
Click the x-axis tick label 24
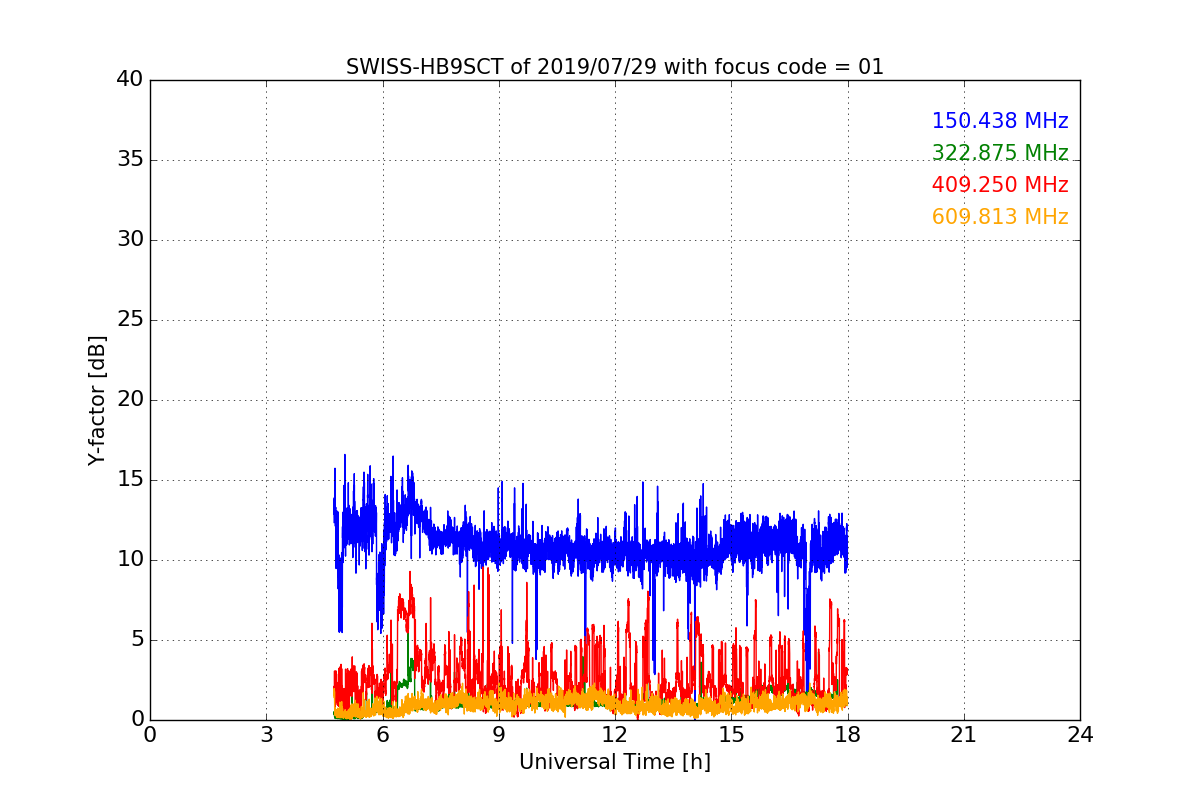[1080, 735]
